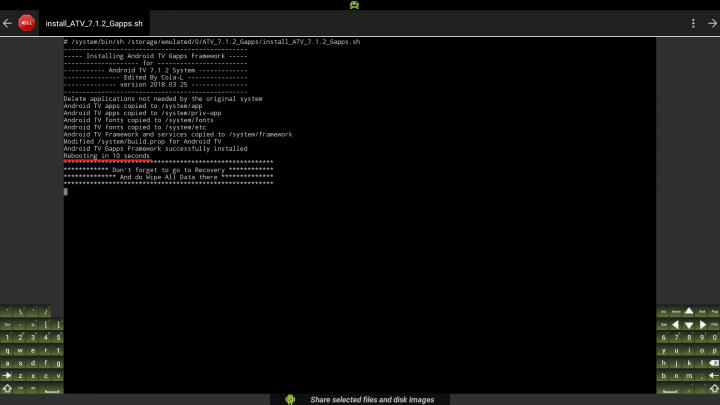
Task: Tap the shift key on left keypad
Action: click(6, 388)
